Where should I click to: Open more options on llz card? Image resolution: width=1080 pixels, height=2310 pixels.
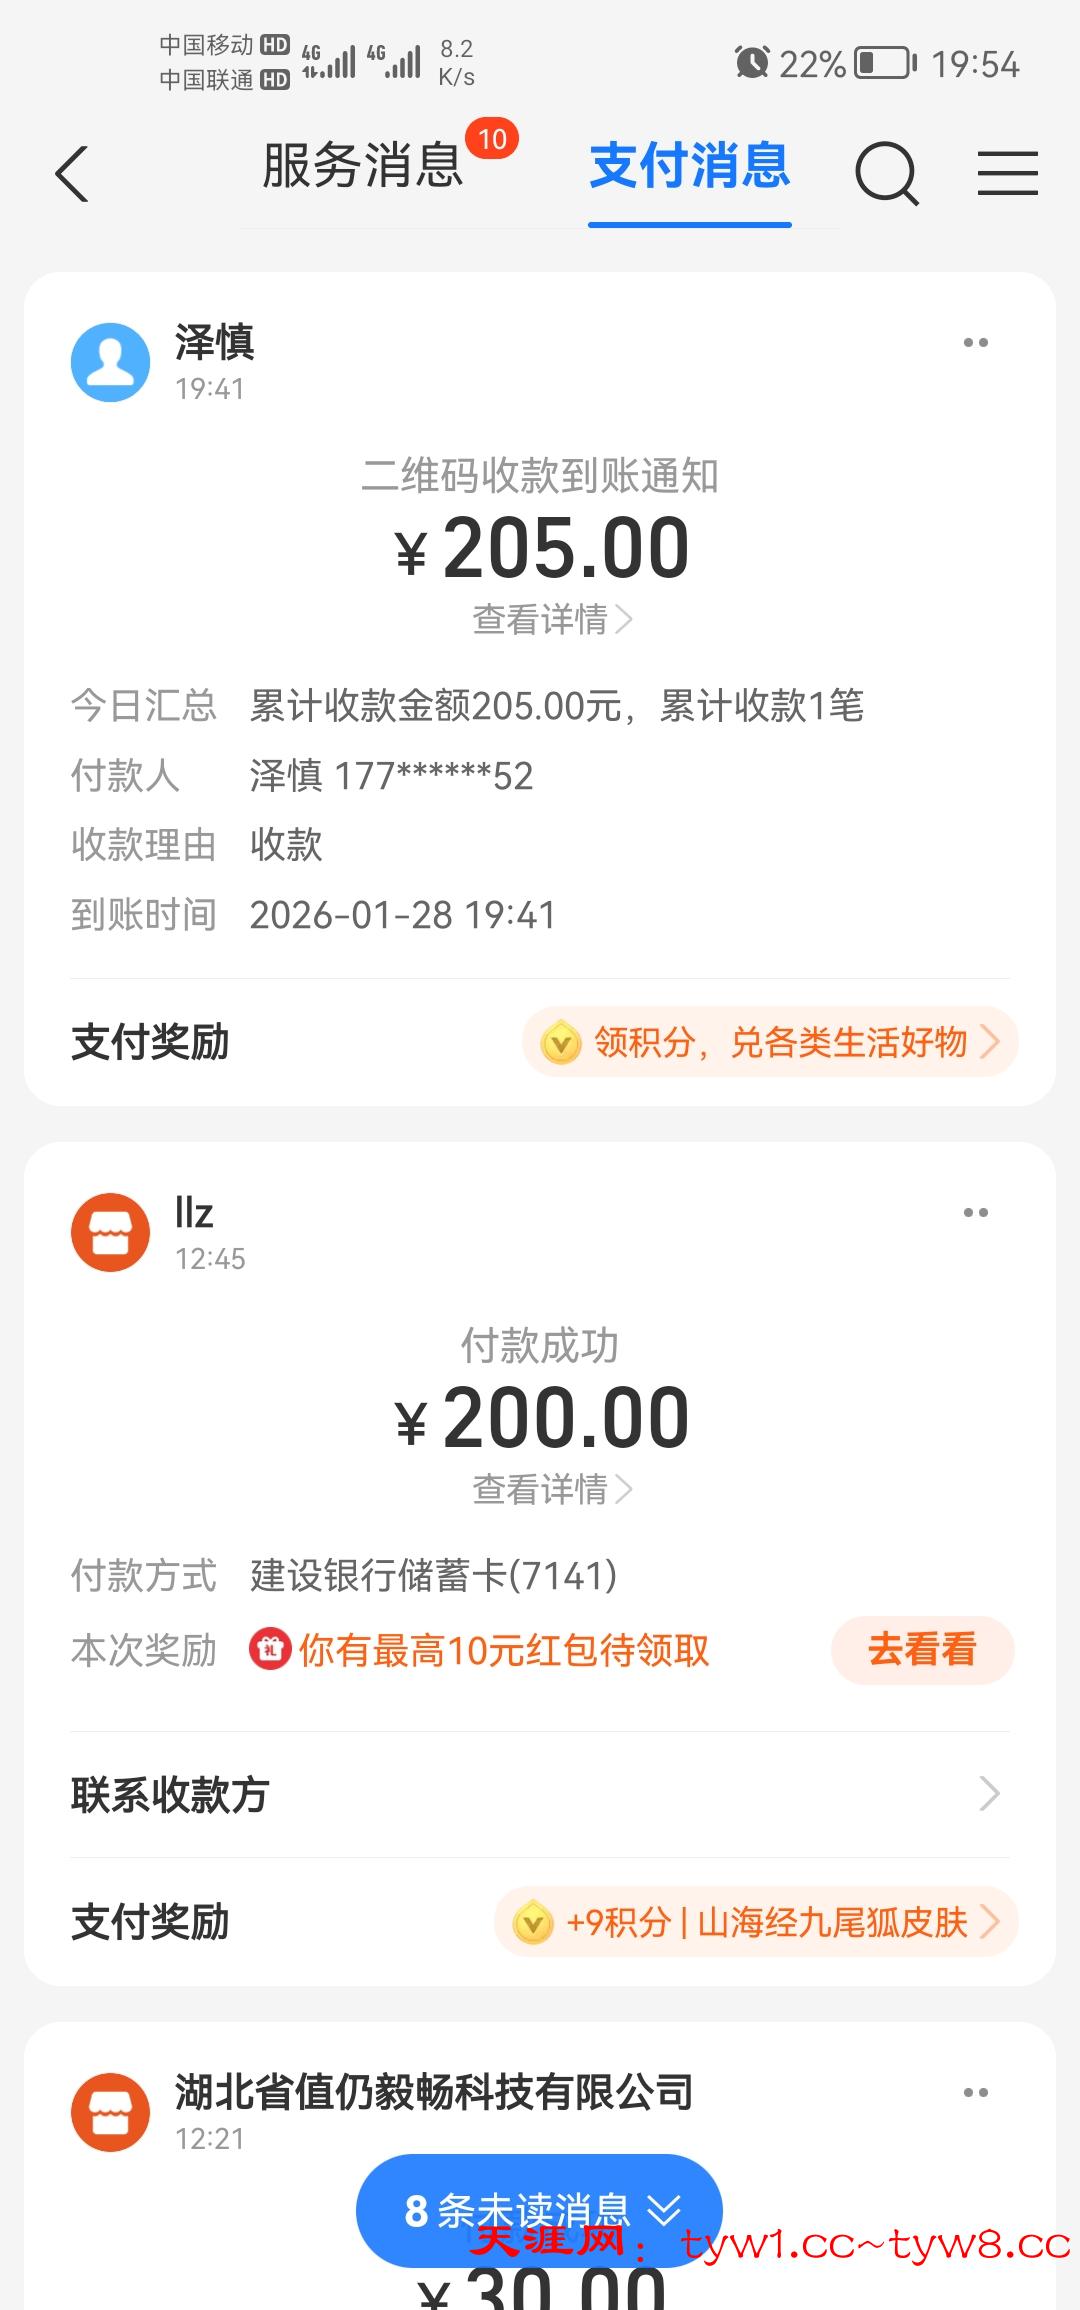[x=975, y=1213]
